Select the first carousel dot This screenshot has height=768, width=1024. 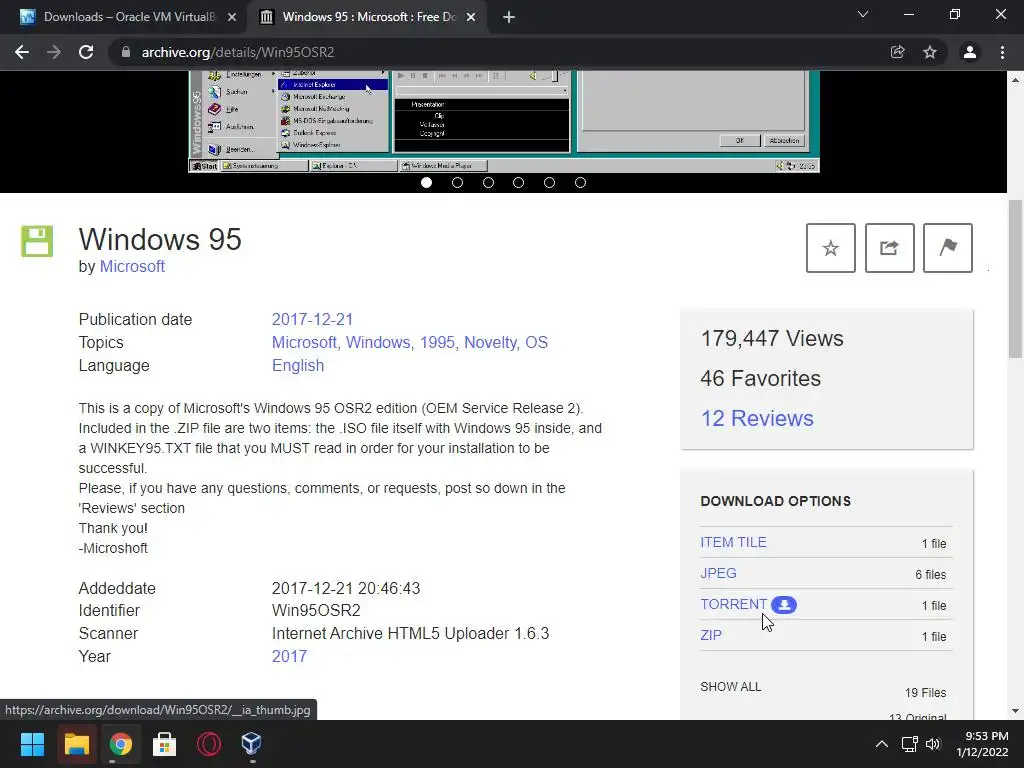point(426,183)
